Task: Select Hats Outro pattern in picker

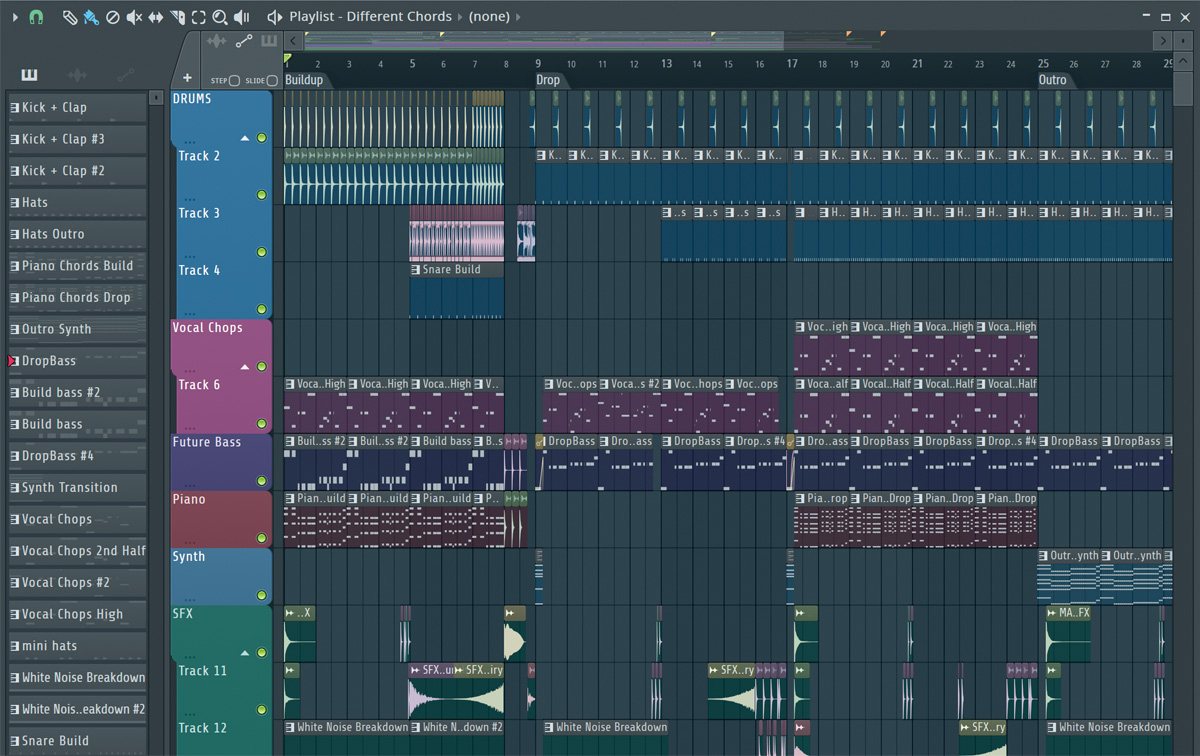Action: 77,234
